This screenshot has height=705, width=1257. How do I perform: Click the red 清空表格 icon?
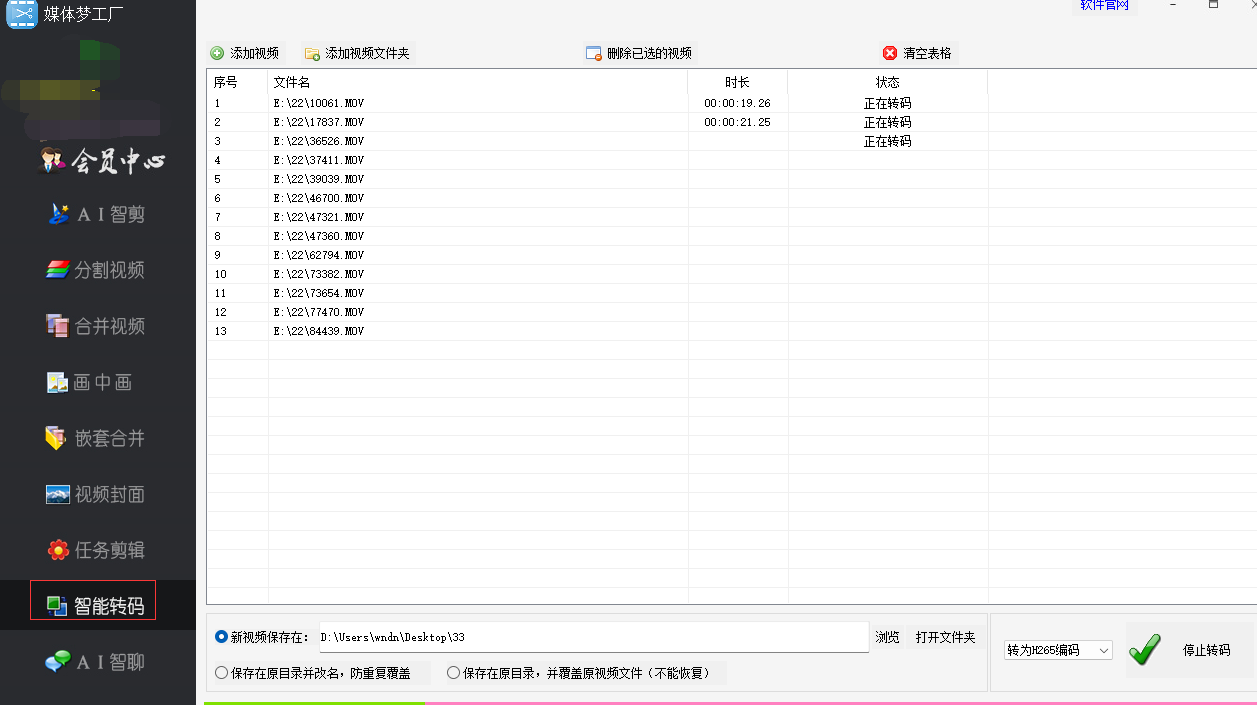[890, 53]
